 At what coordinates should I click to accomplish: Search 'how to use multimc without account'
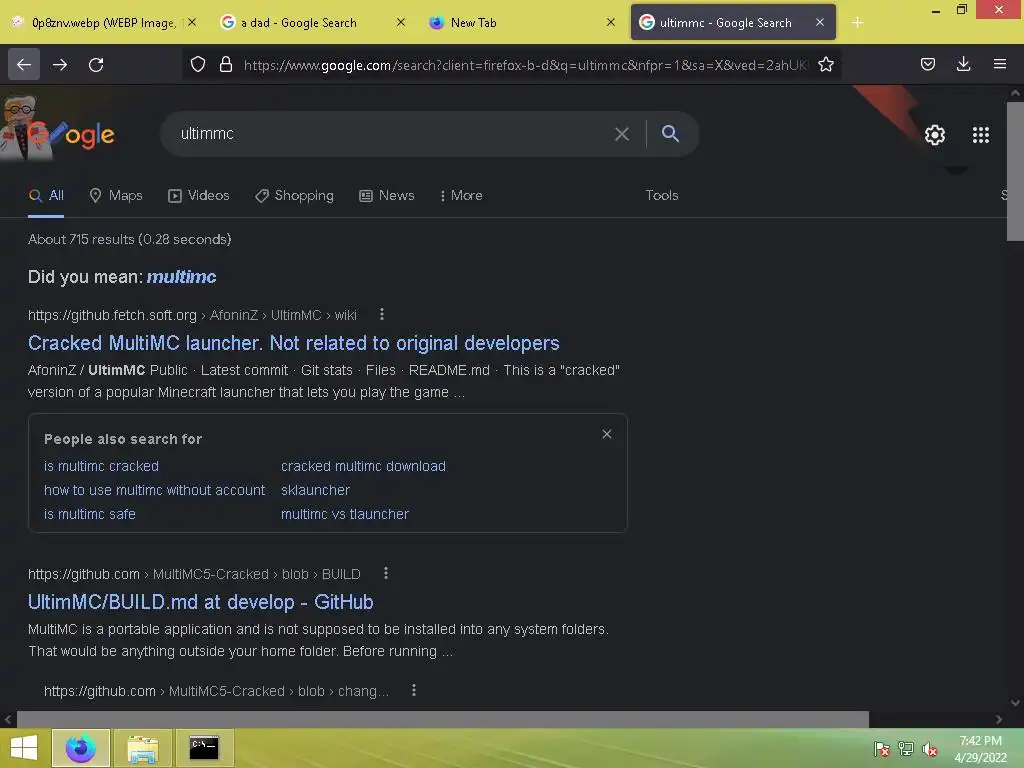[154, 490]
